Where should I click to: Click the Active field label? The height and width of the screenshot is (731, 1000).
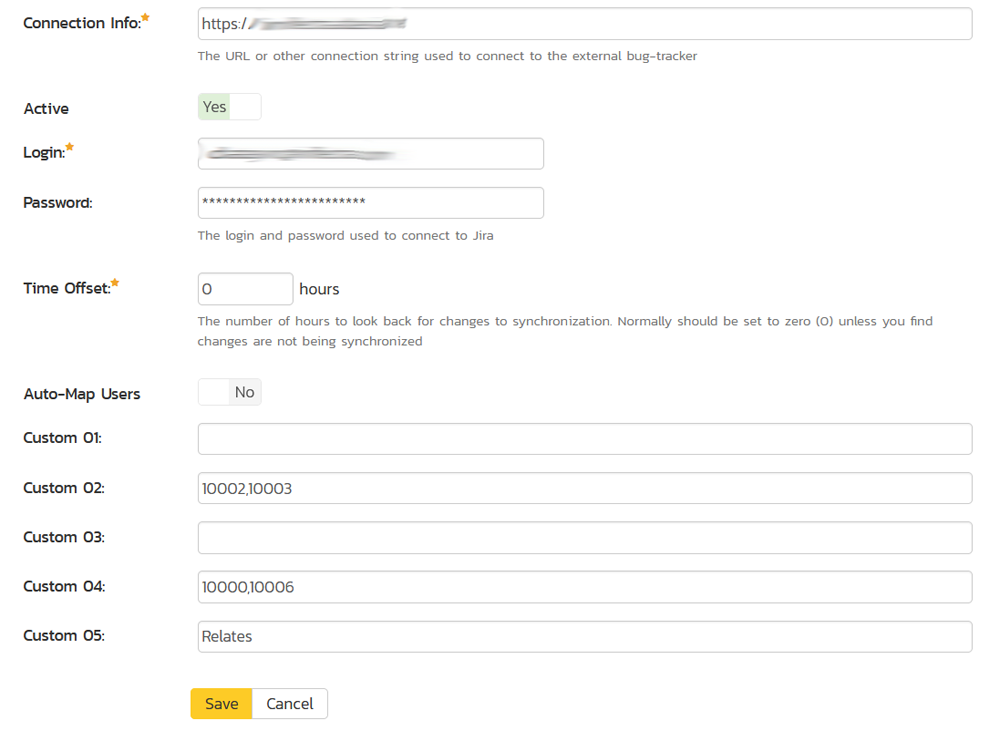46,108
